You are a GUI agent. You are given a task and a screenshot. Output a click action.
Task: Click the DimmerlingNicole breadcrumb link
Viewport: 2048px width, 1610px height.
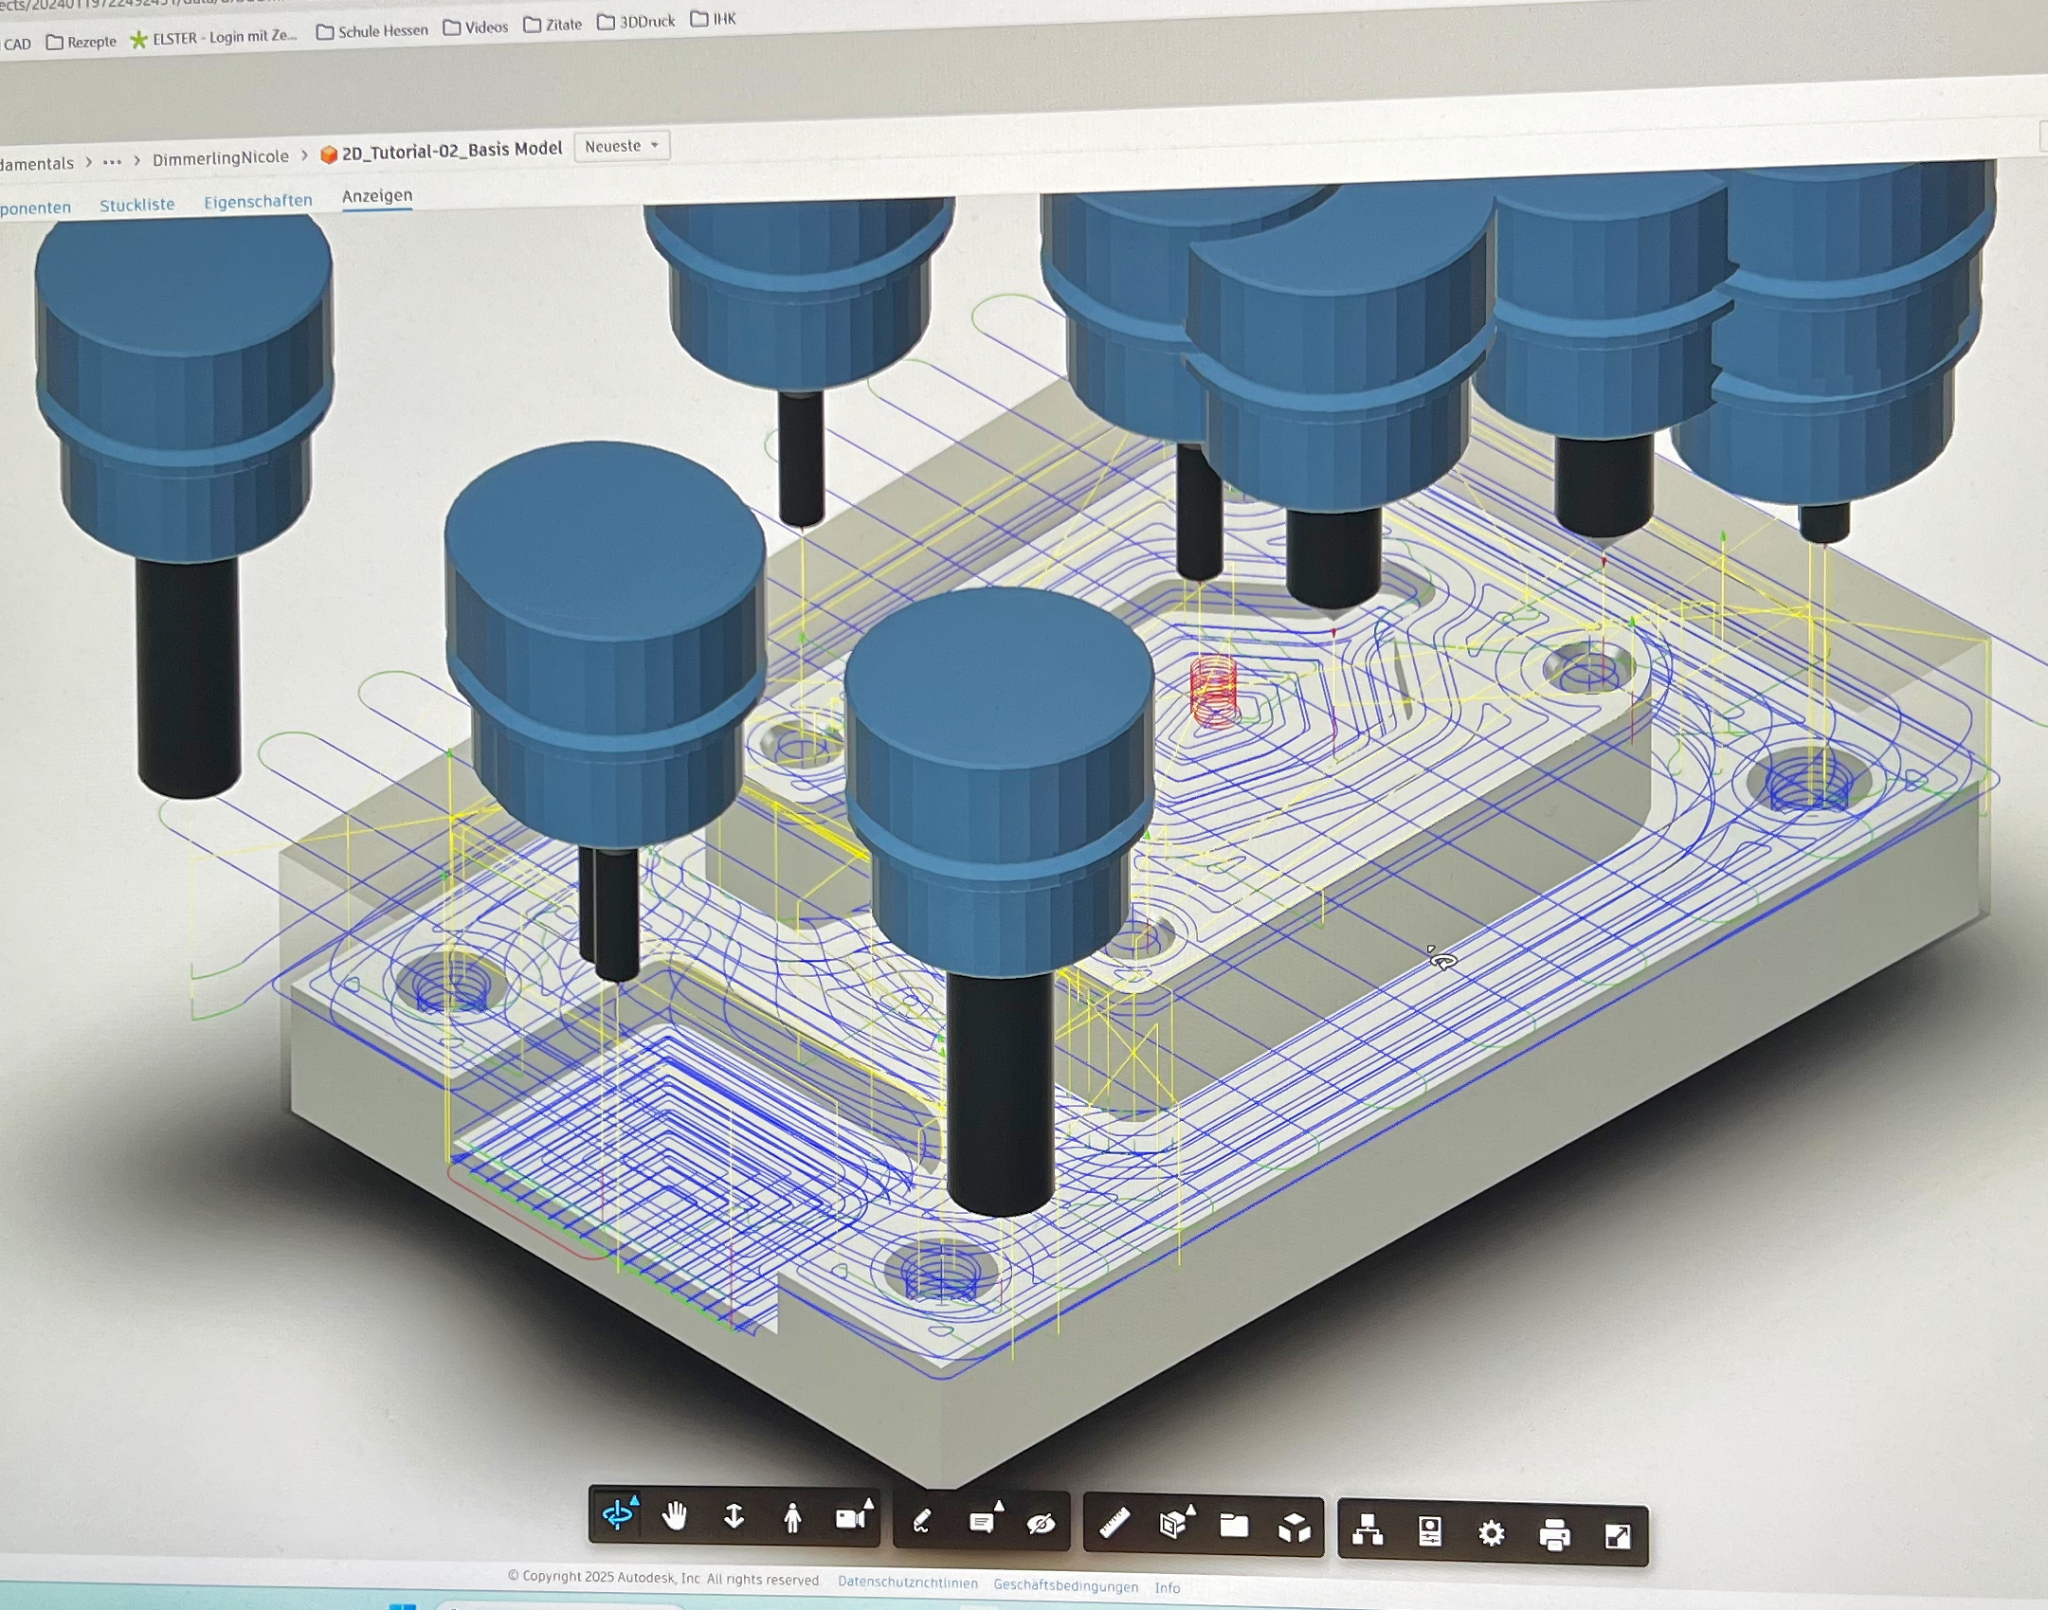220,157
